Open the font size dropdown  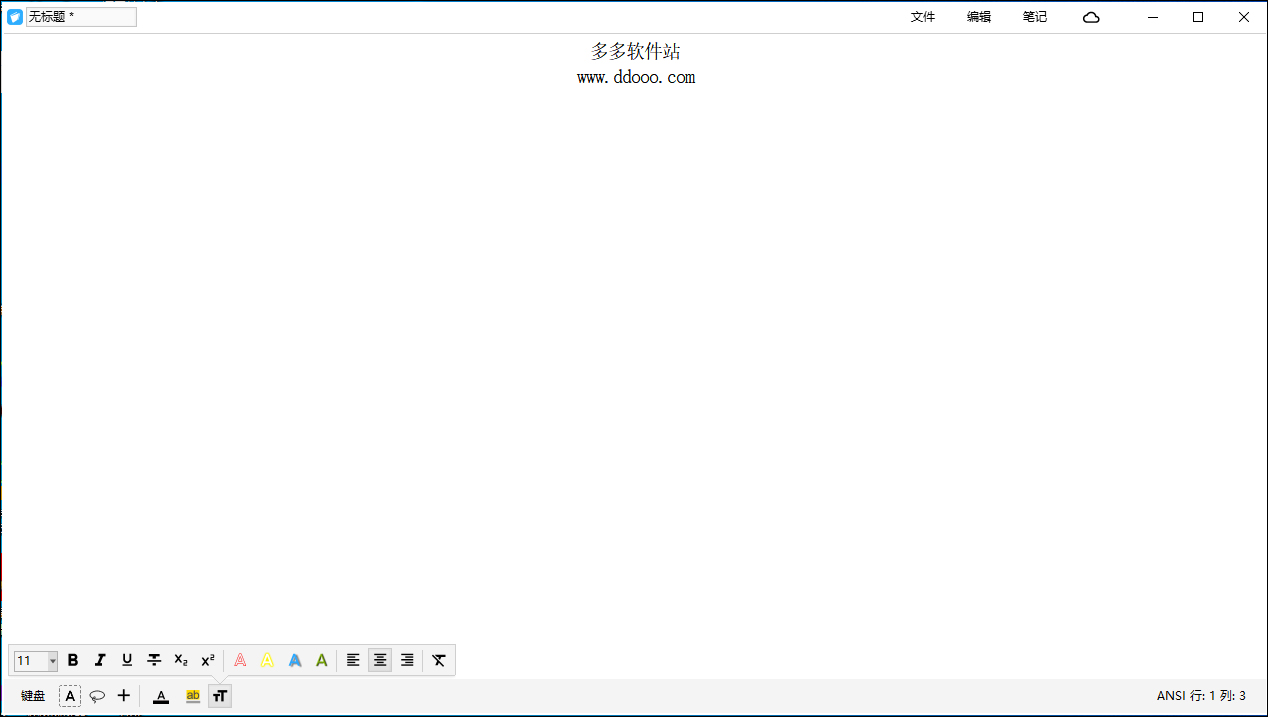53,660
